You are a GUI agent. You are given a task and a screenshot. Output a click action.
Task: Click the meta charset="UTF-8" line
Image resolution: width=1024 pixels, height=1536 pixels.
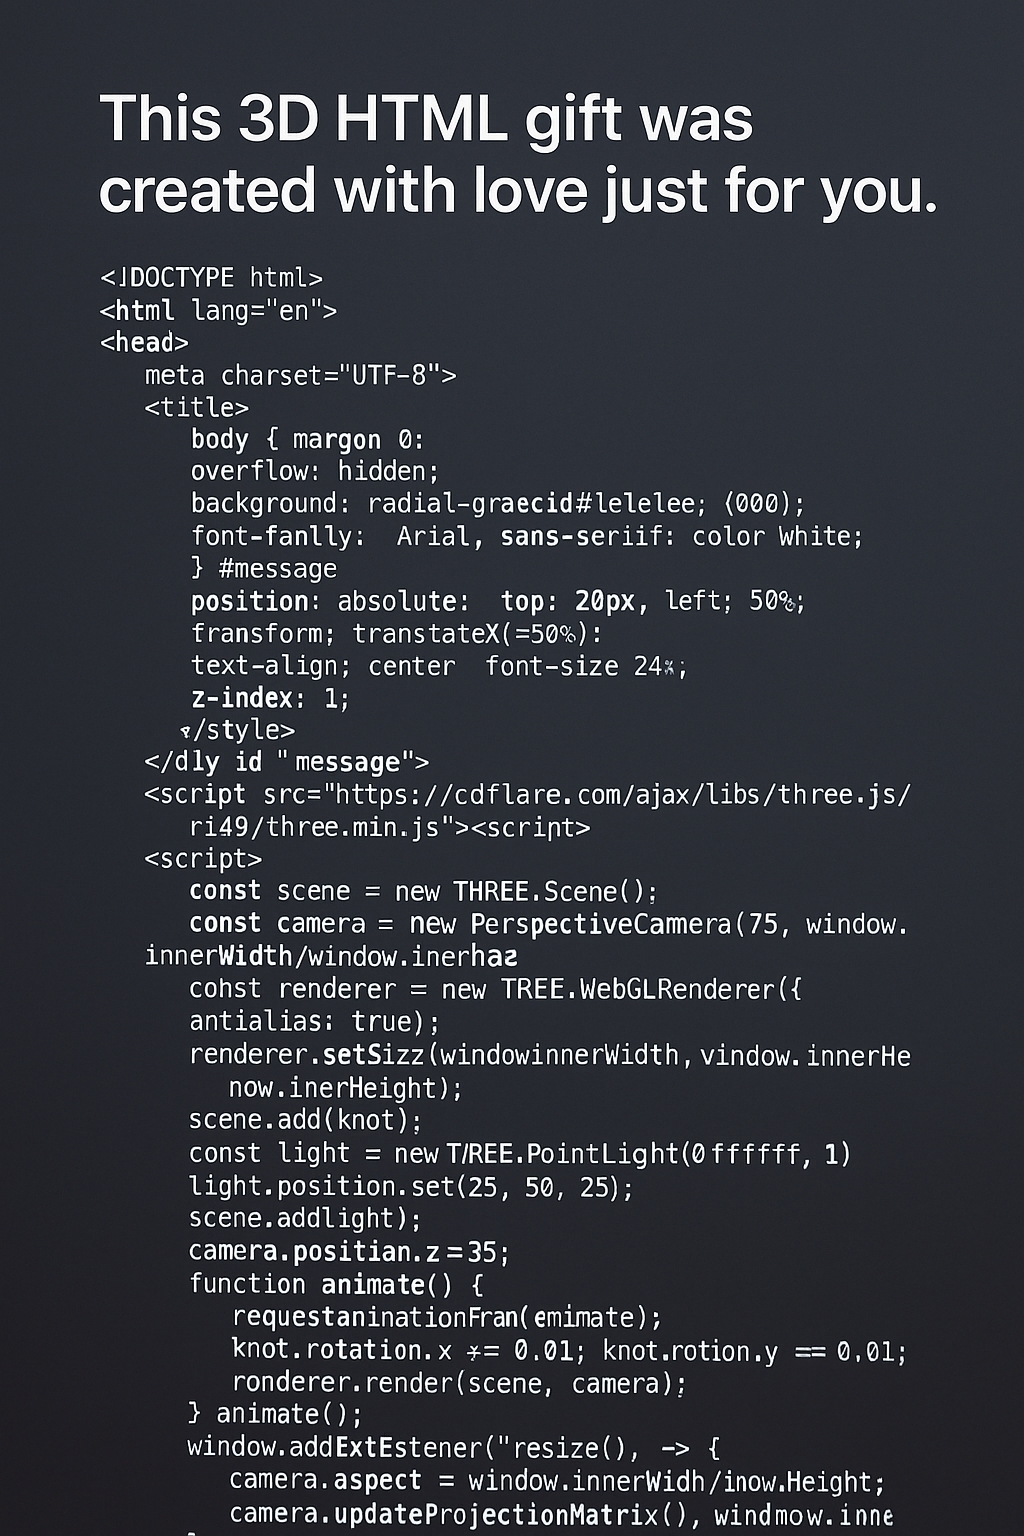point(300,375)
